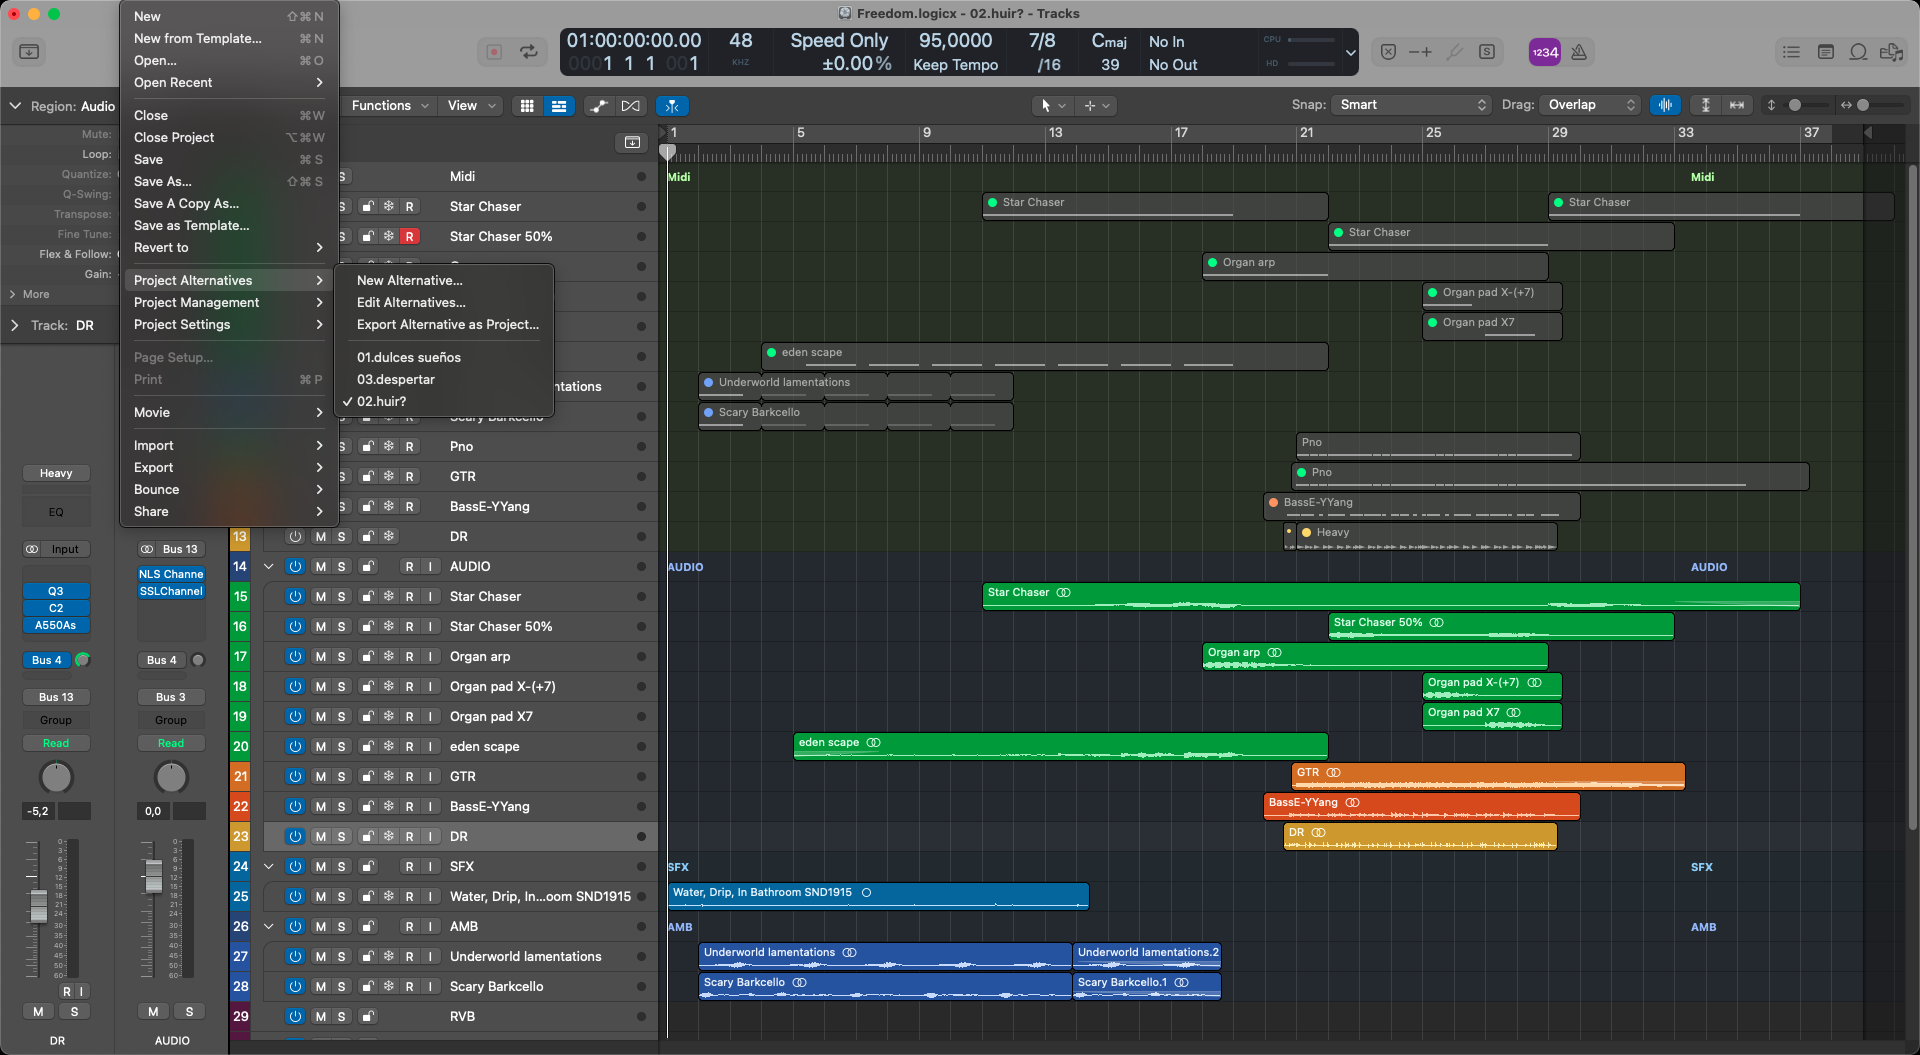Show the automation view button
This screenshot has height=1055, width=1920.
(x=598, y=106)
